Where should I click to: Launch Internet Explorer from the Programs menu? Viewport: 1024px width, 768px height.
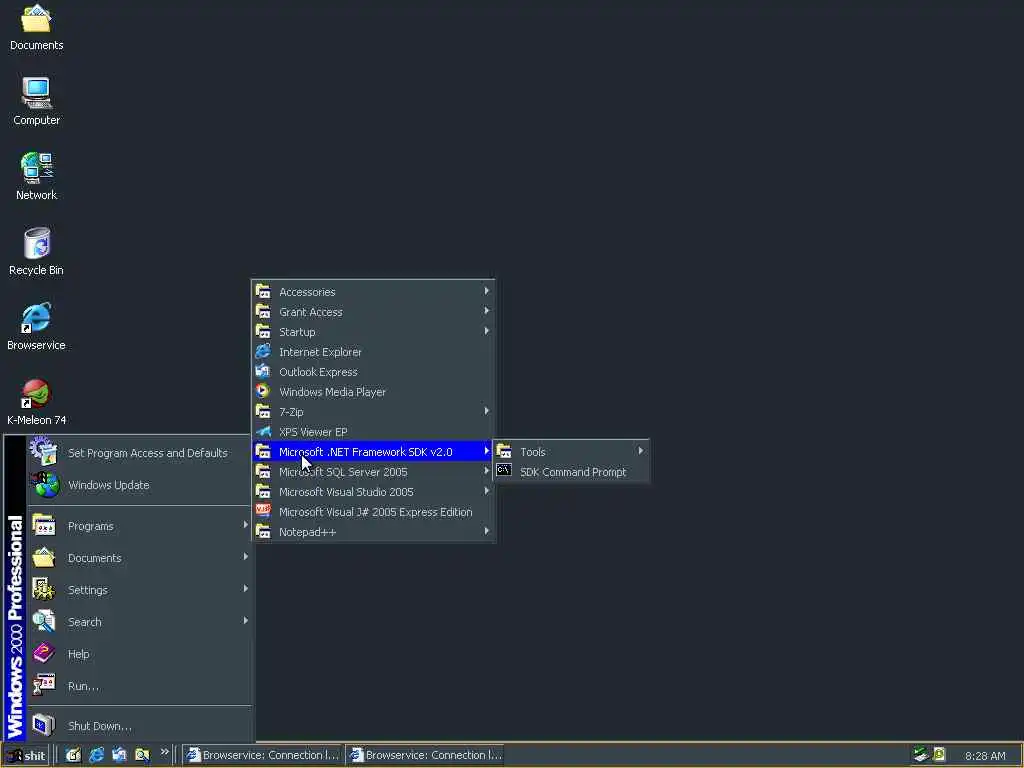click(x=373, y=352)
